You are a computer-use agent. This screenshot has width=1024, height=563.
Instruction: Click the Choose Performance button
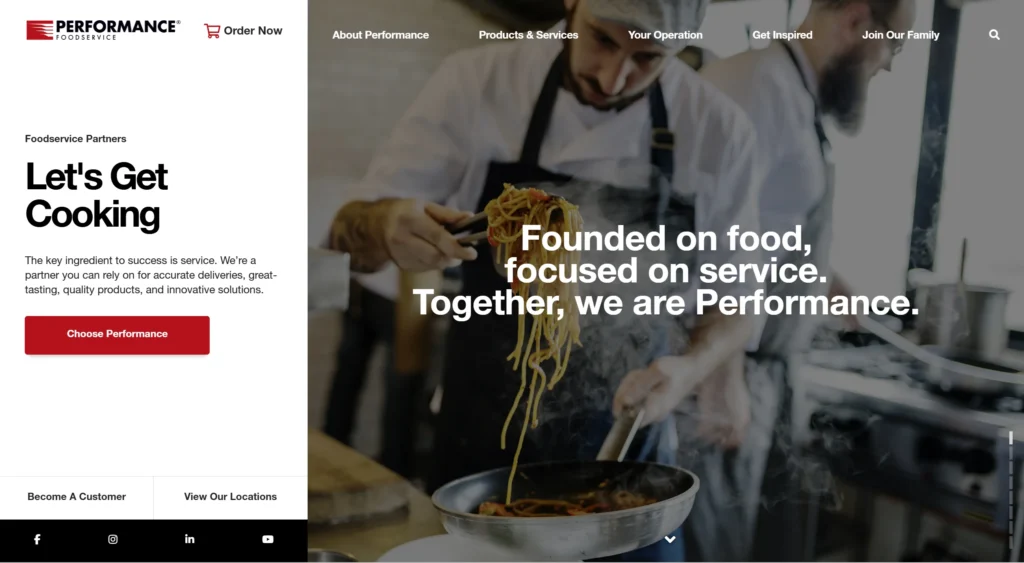tap(118, 335)
